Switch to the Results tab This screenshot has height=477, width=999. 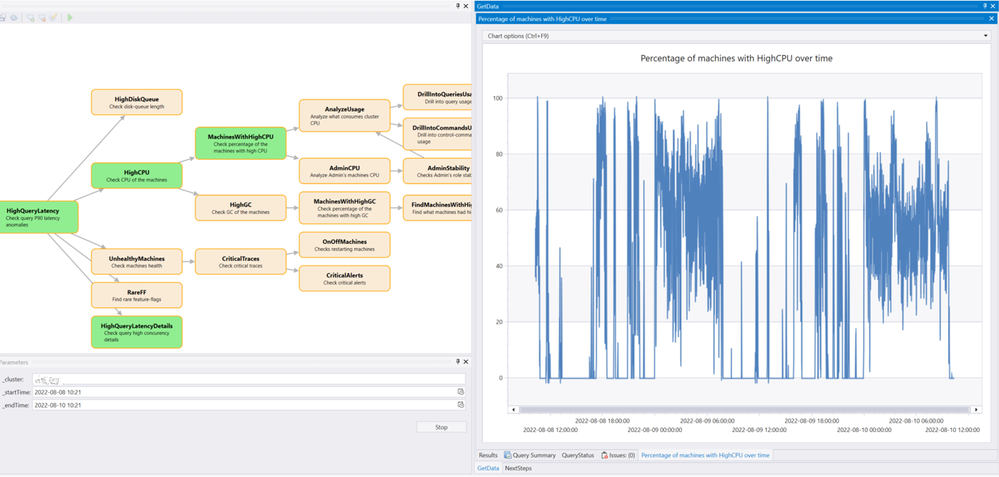(488, 455)
